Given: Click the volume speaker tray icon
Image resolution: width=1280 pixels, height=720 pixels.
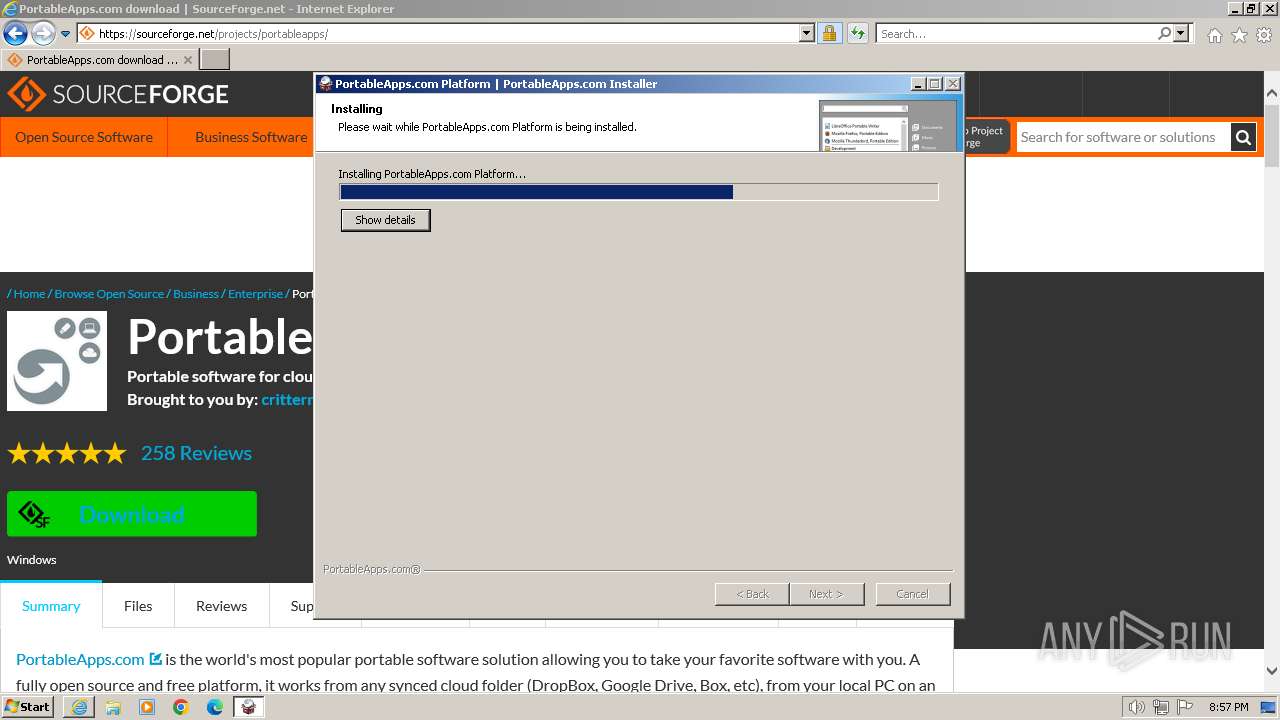Looking at the screenshot, I should [x=1137, y=707].
